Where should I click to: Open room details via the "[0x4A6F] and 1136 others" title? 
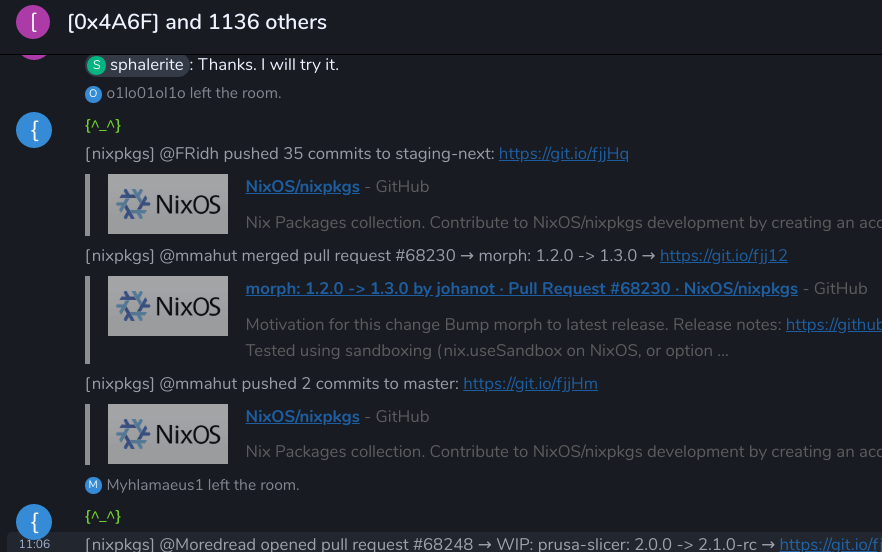[x=197, y=22]
